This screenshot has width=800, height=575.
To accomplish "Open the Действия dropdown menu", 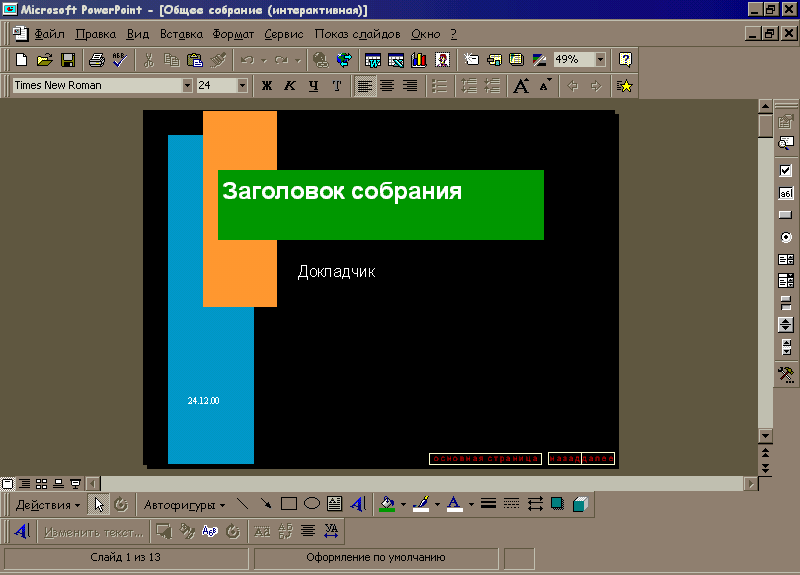I will [48, 505].
